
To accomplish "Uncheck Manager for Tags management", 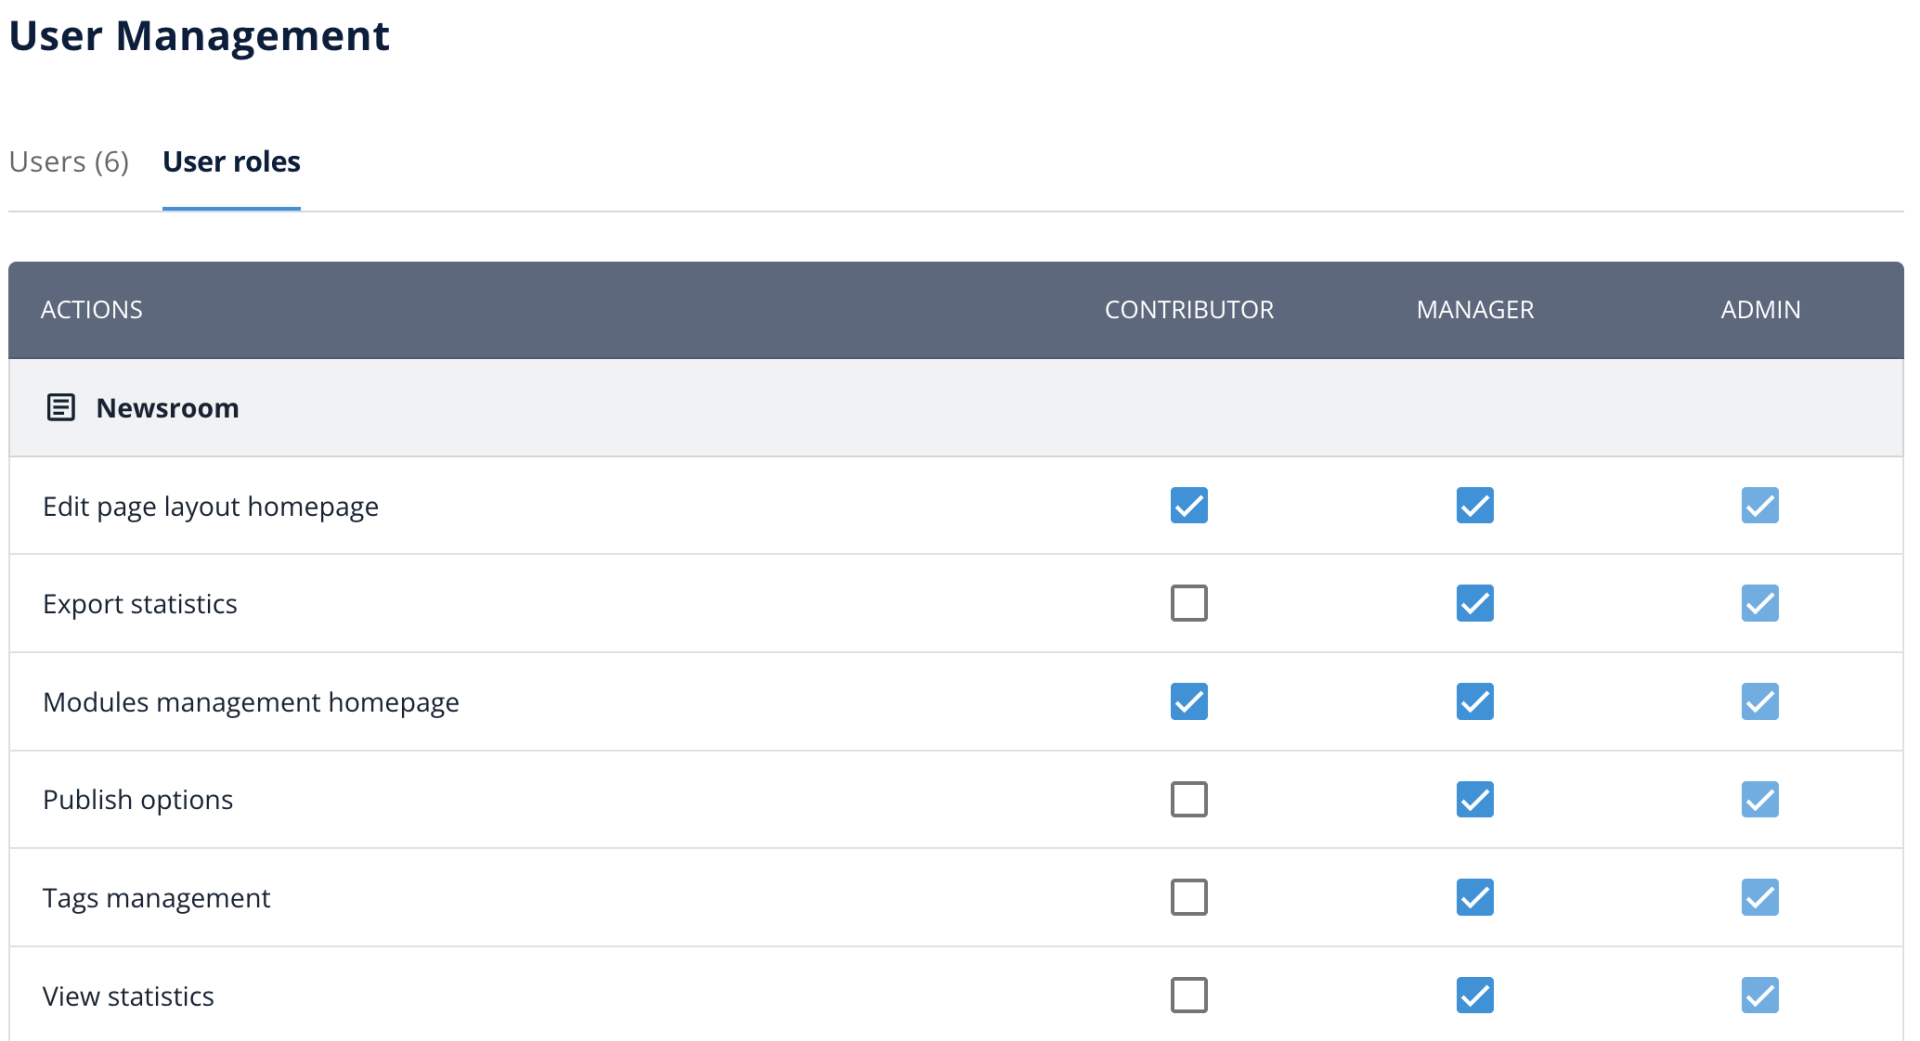I will [x=1474, y=897].
